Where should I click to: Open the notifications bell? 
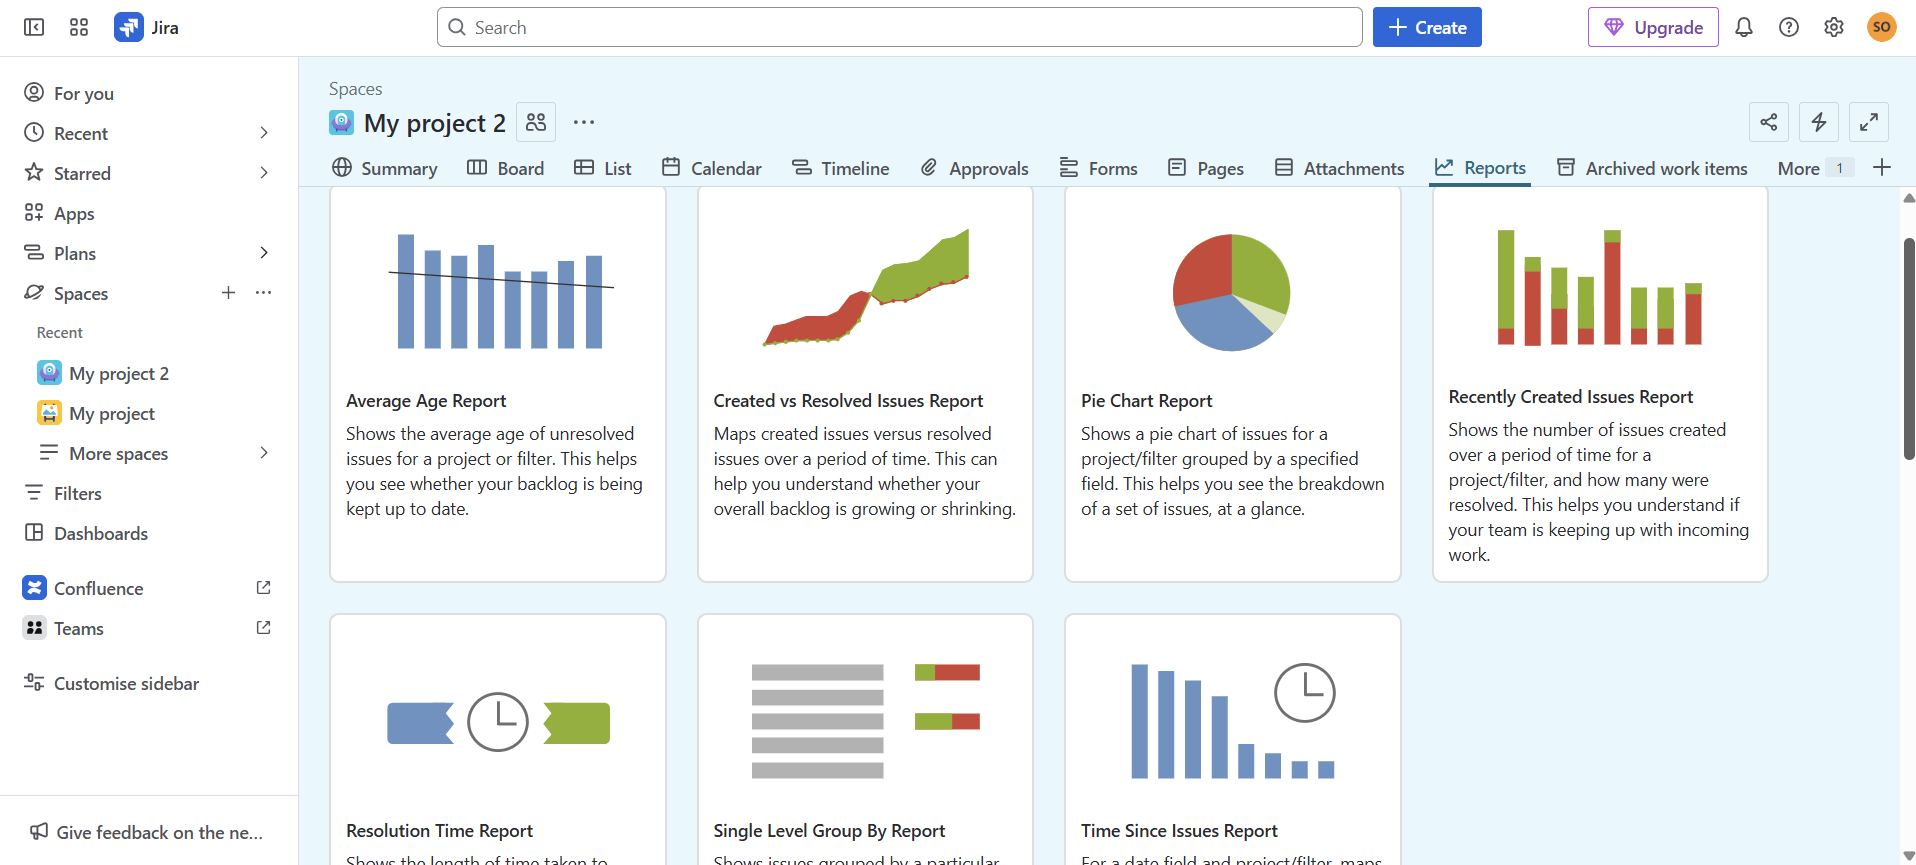pyautogui.click(x=1744, y=27)
